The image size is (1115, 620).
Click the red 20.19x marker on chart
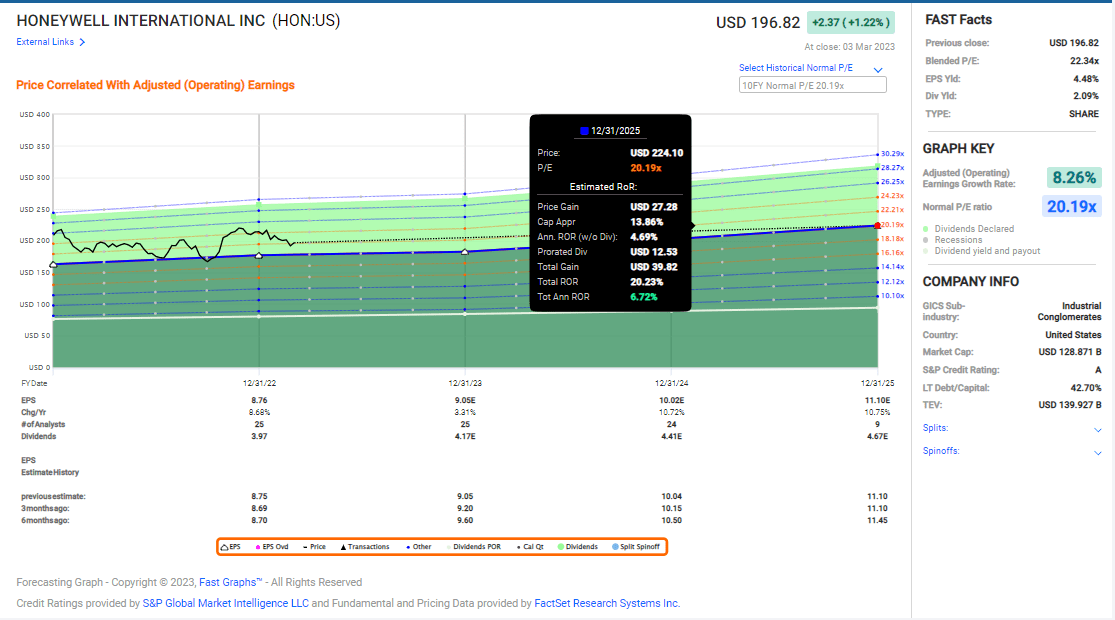(x=877, y=225)
